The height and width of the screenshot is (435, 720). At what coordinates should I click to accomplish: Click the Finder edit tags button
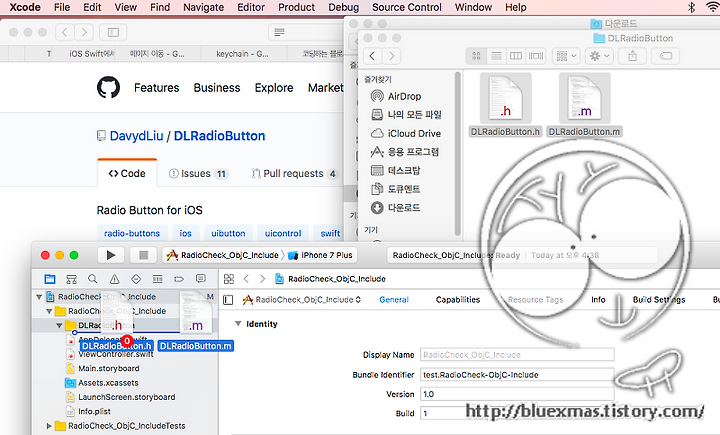click(x=666, y=56)
